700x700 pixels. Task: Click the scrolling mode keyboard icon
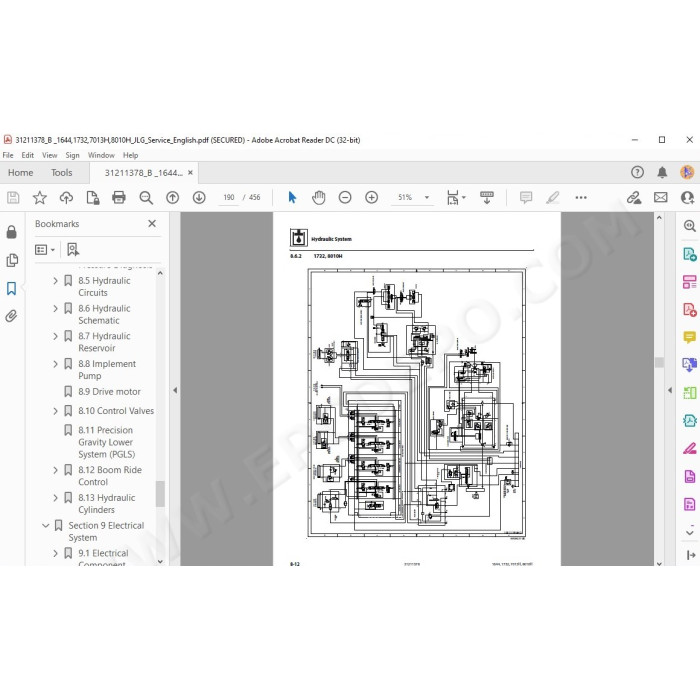click(487, 197)
